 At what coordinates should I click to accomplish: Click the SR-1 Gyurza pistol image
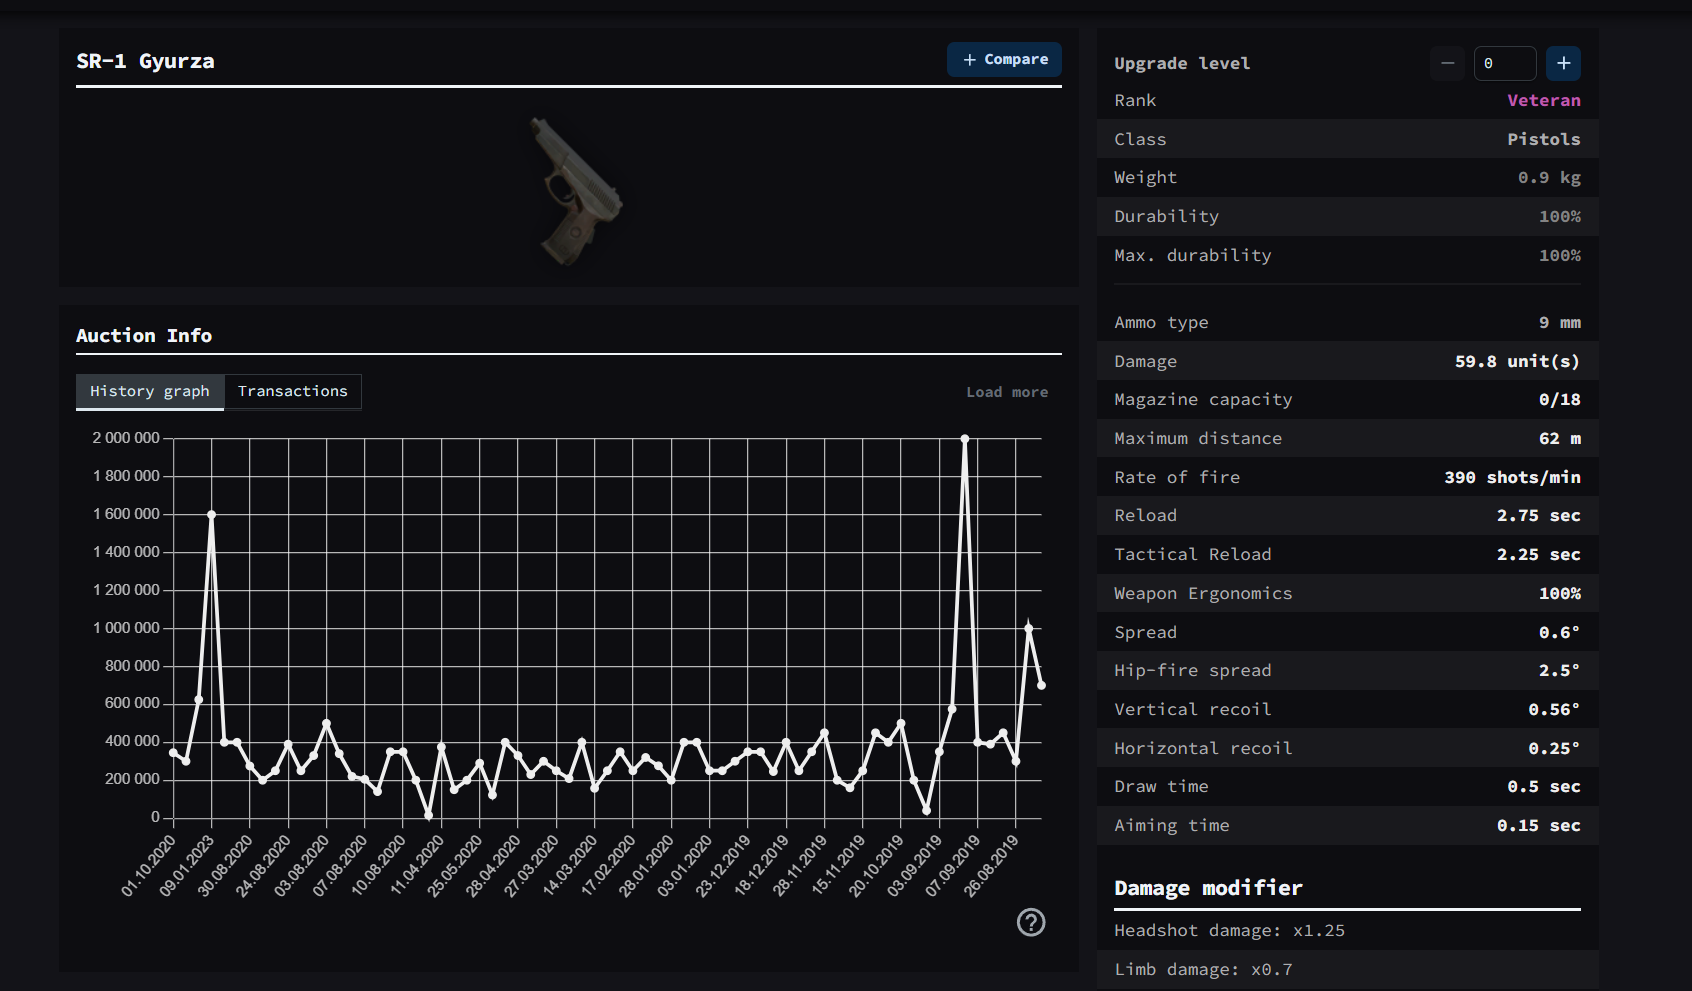click(x=576, y=190)
